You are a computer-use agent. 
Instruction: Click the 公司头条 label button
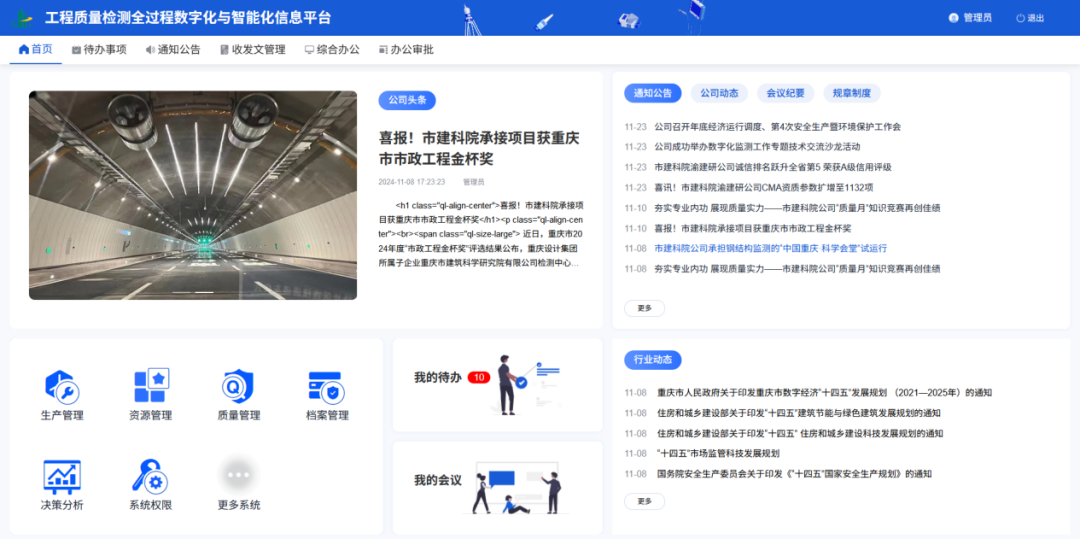pos(407,101)
